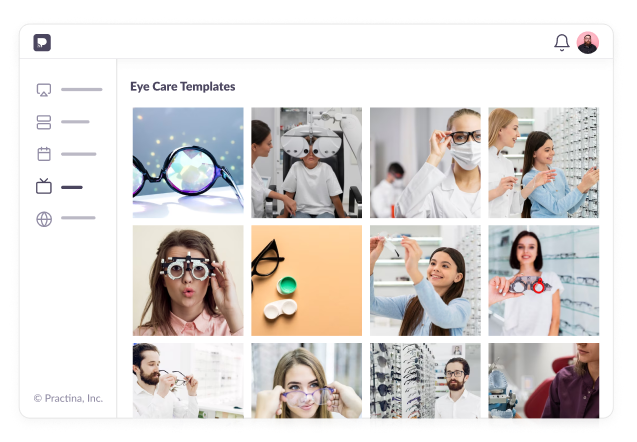Open the user profile avatar
This screenshot has height=442, width=637.
[588, 42]
